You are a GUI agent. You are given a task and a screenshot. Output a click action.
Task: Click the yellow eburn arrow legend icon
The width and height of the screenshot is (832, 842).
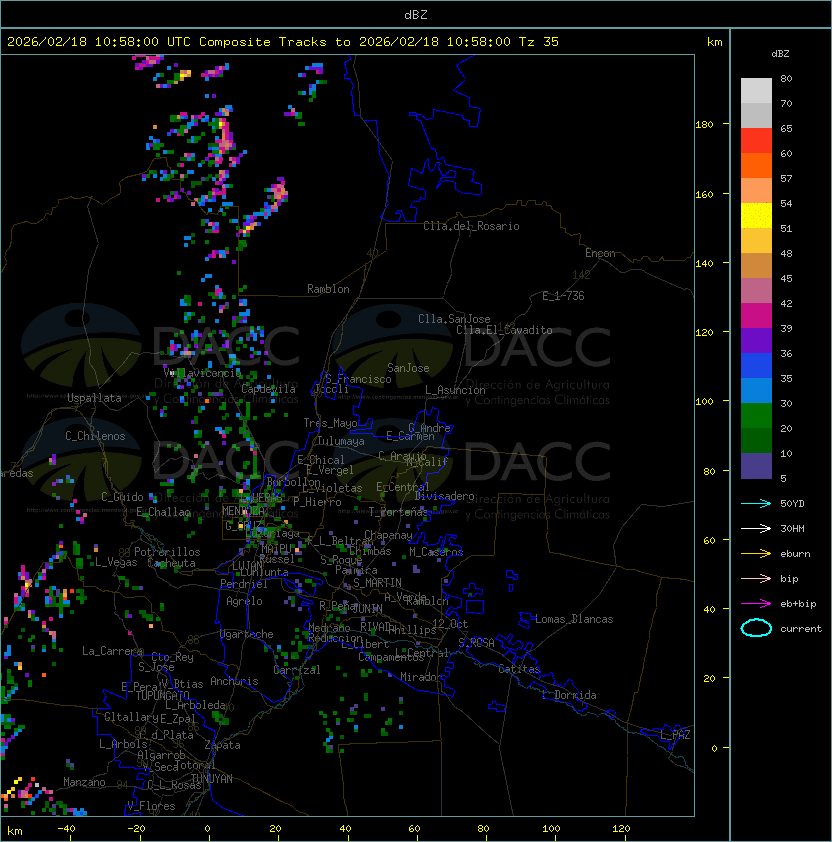pyautogui.click(x=756, y=554)
